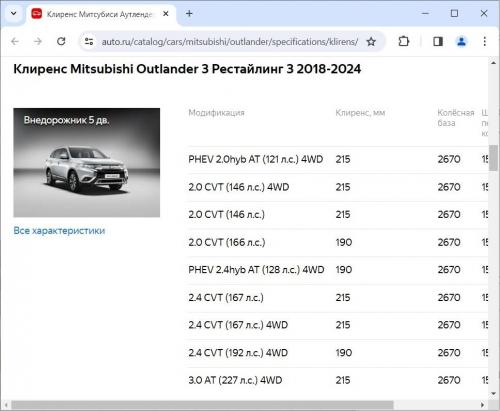500x411 pixels.
Task: Open the user profile avatar
Action: click(461, 41)
